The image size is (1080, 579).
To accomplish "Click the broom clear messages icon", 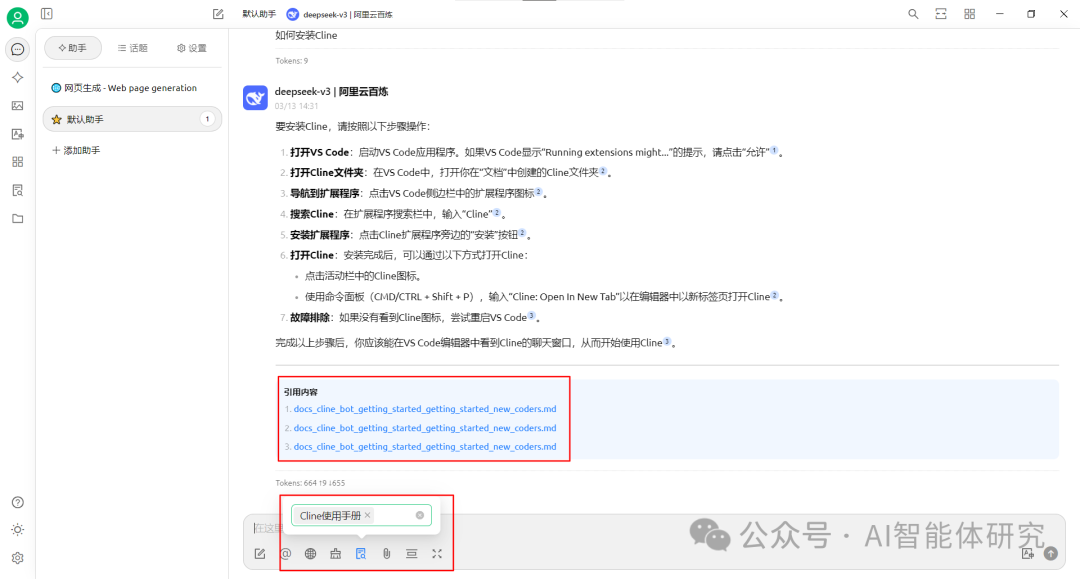I will point(335,554).
